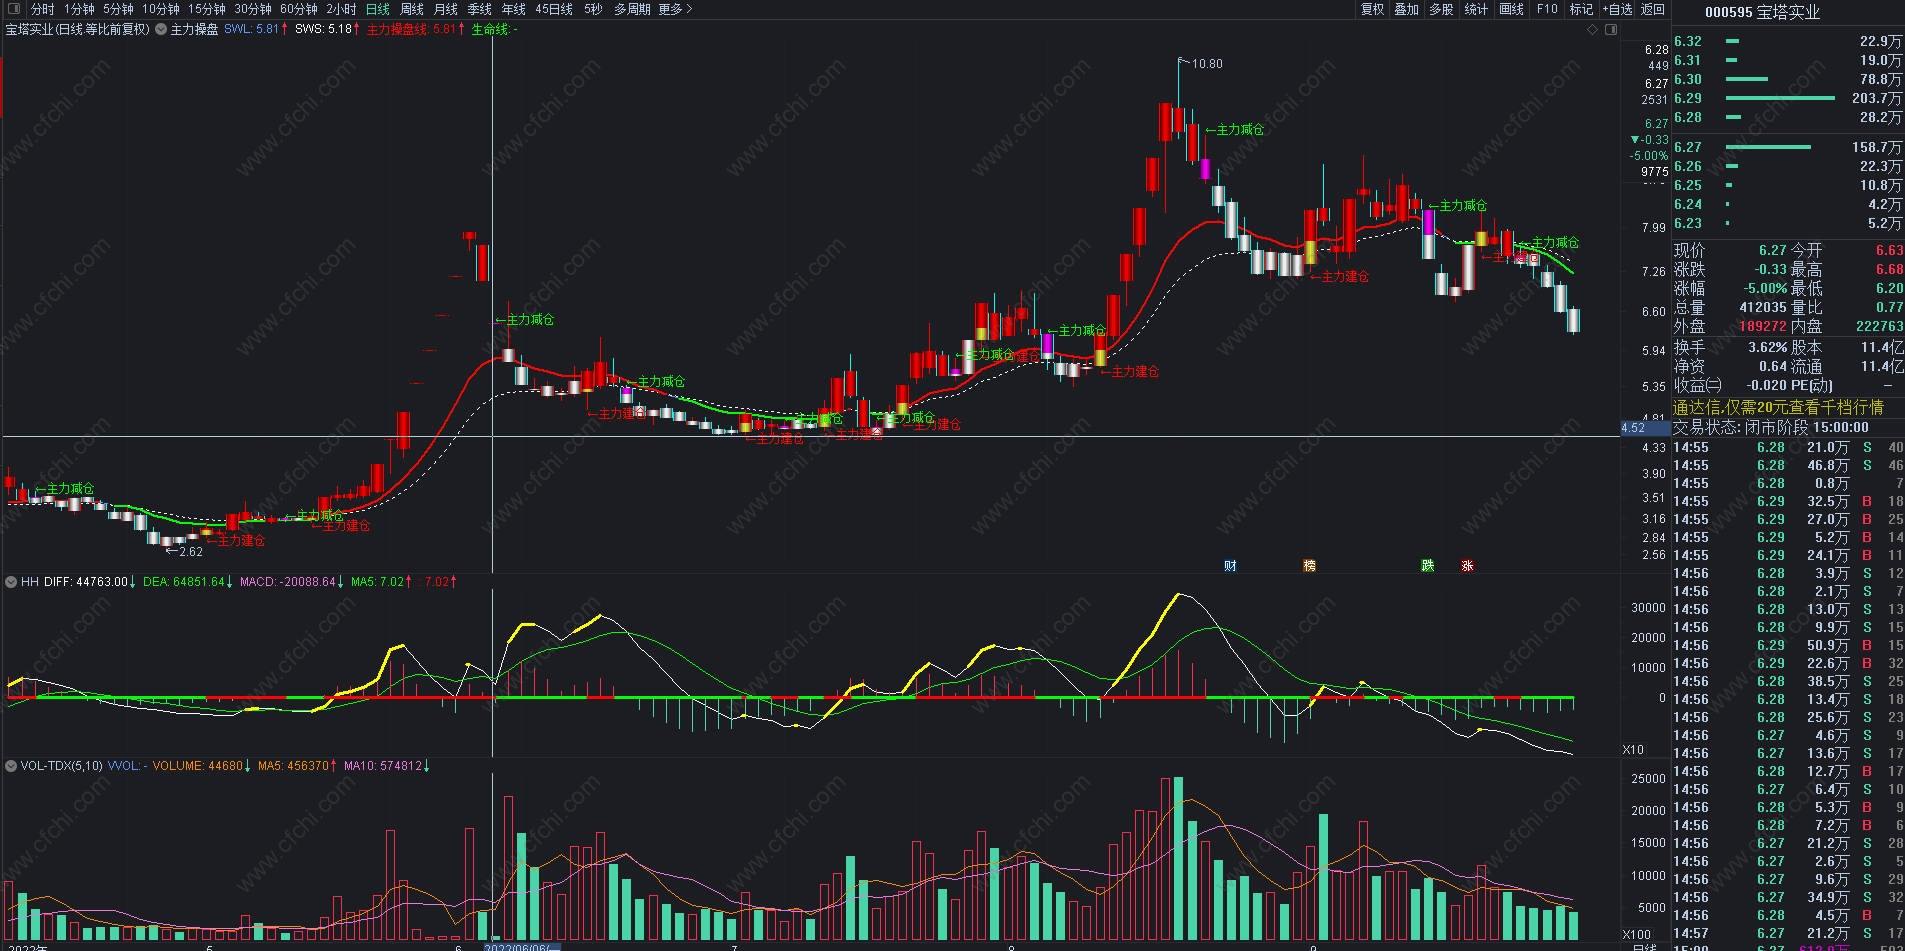
Task: Select the 日线 period
Action: 378,9
